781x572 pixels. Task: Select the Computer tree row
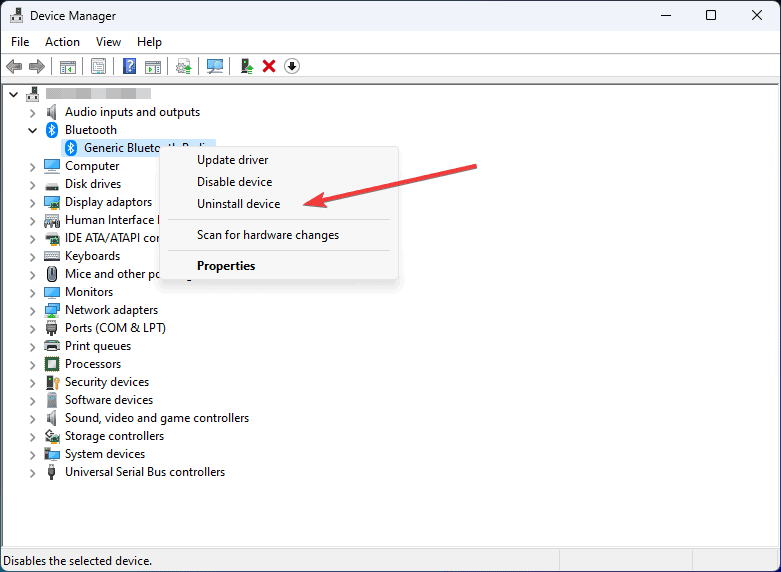[x=92, y=166]
